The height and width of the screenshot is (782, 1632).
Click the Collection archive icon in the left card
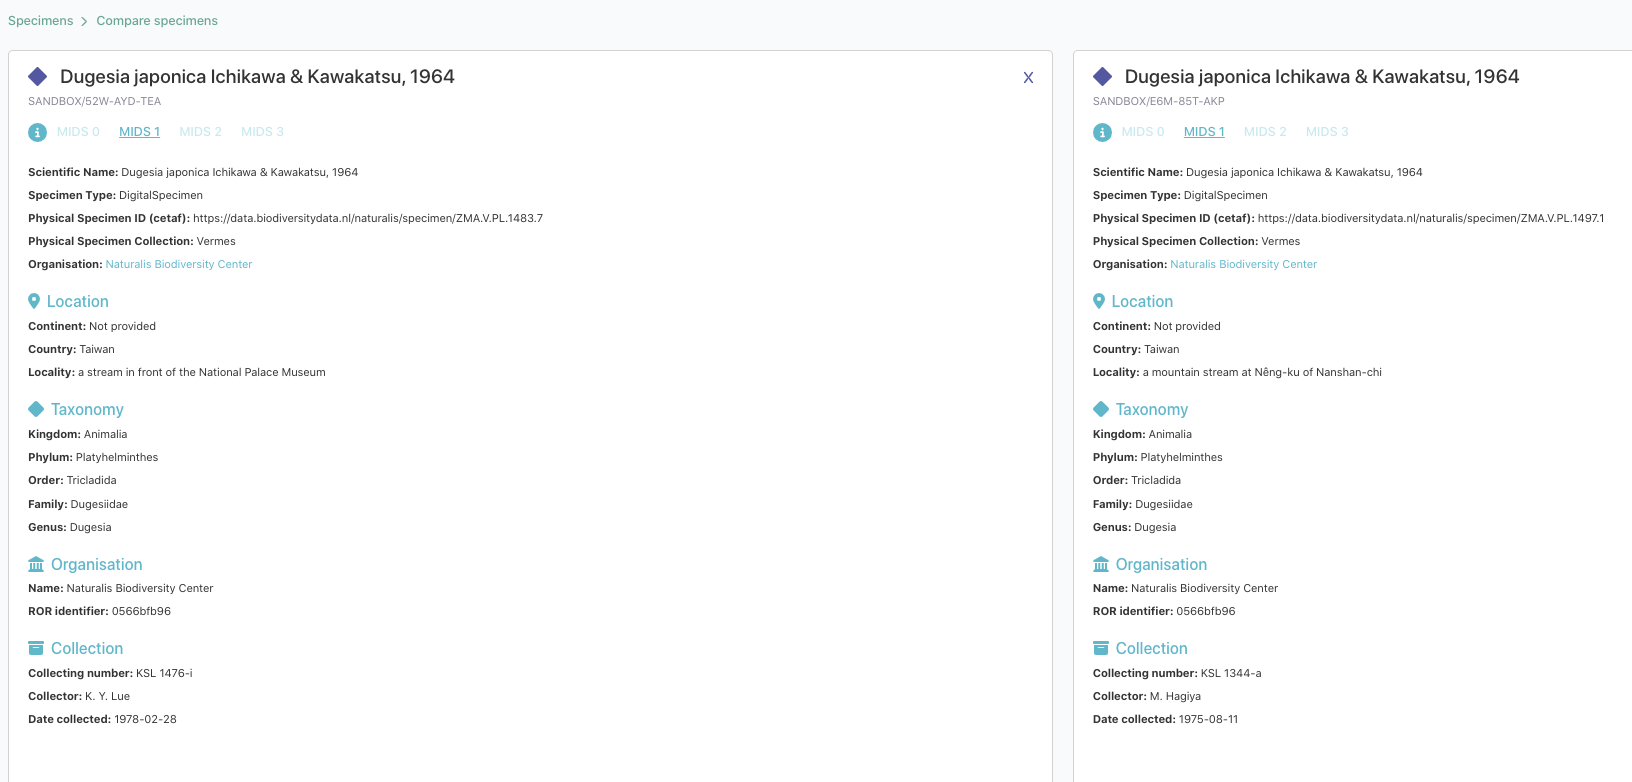pos(36,648)
